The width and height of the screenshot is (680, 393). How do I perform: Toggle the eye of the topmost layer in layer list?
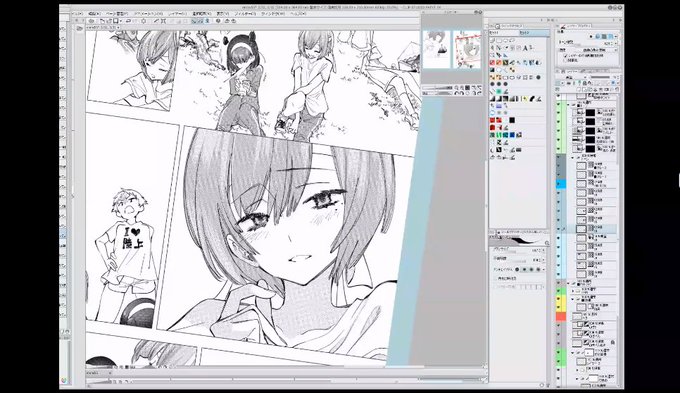coord(558,96)
